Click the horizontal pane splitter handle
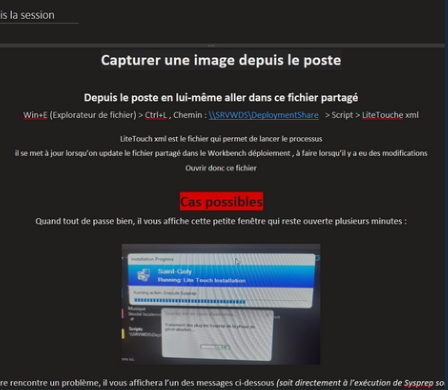Screen dimensions: 448x390 (211, 45)
